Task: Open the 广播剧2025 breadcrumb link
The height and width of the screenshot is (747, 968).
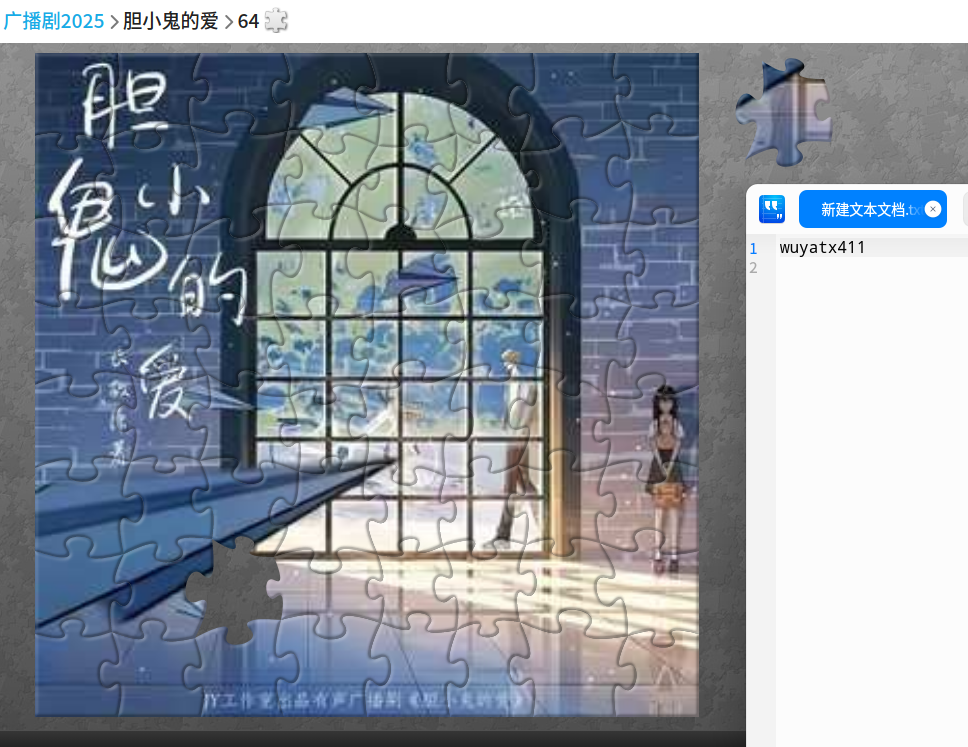Action: coord(54,21)
